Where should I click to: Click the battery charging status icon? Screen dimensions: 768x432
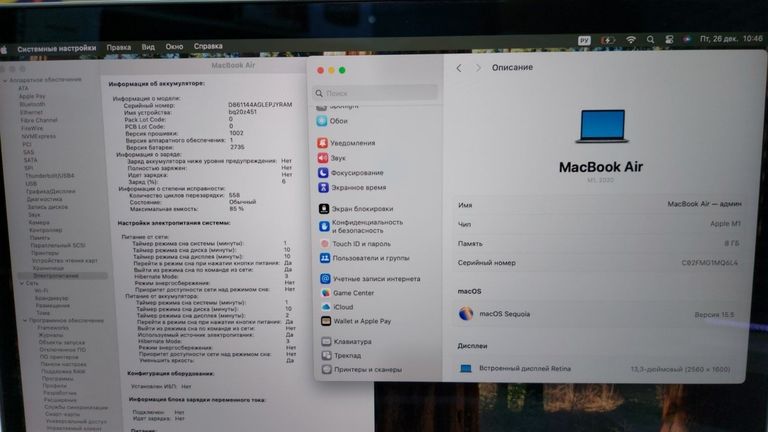pos(608,40)
